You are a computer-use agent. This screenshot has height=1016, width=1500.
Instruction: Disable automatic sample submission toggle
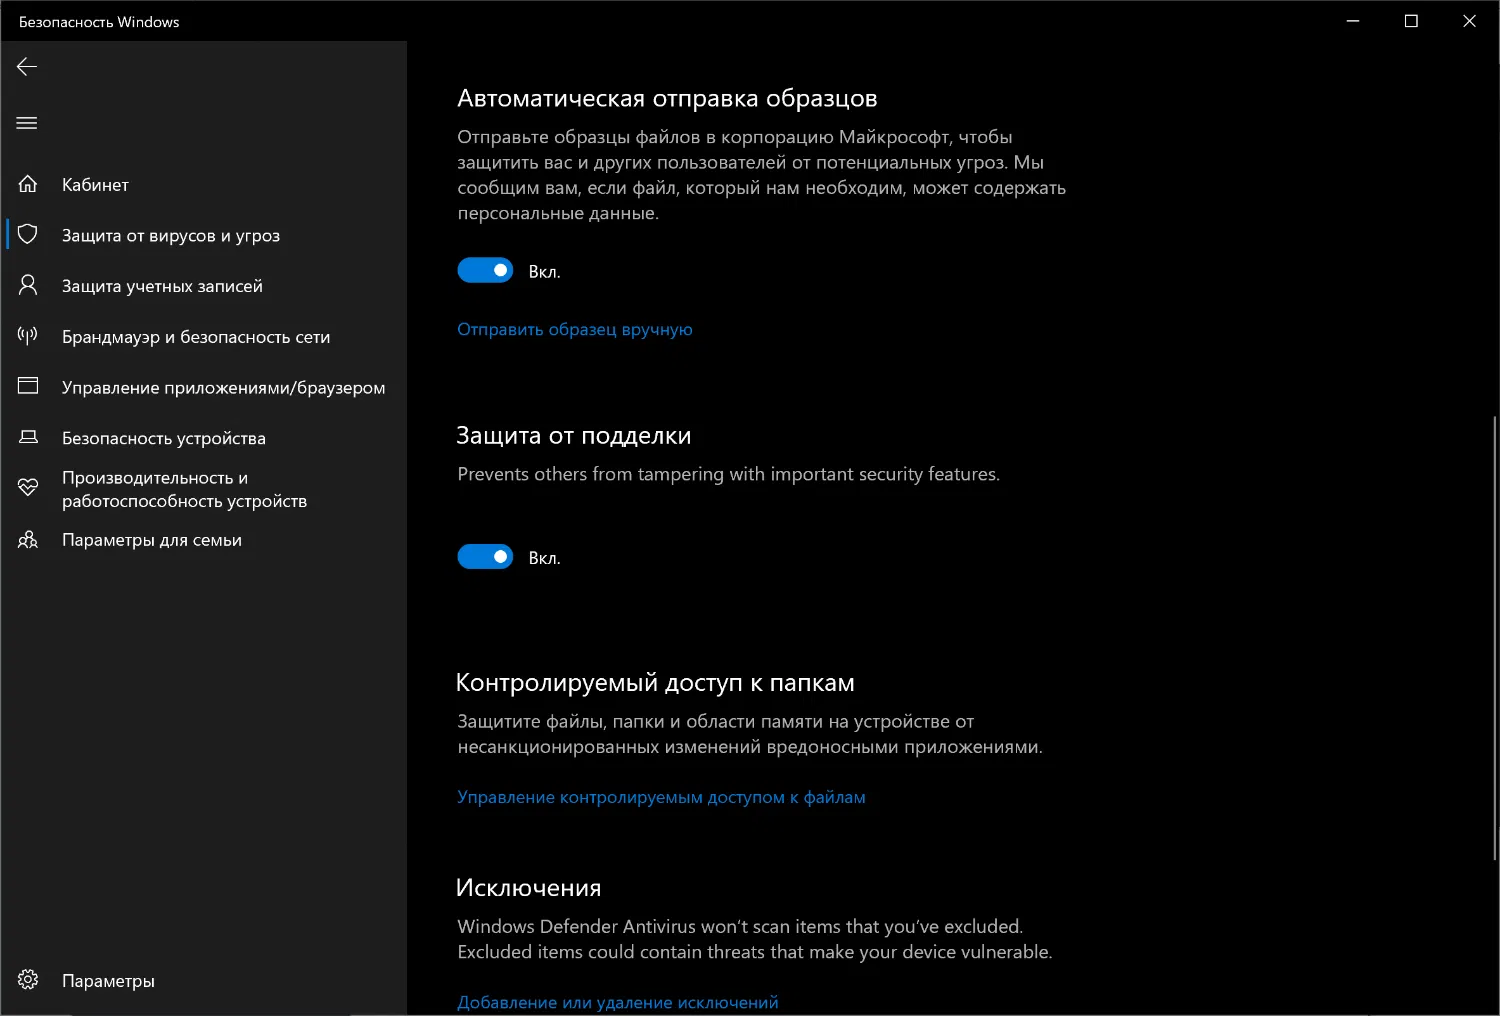485,271
